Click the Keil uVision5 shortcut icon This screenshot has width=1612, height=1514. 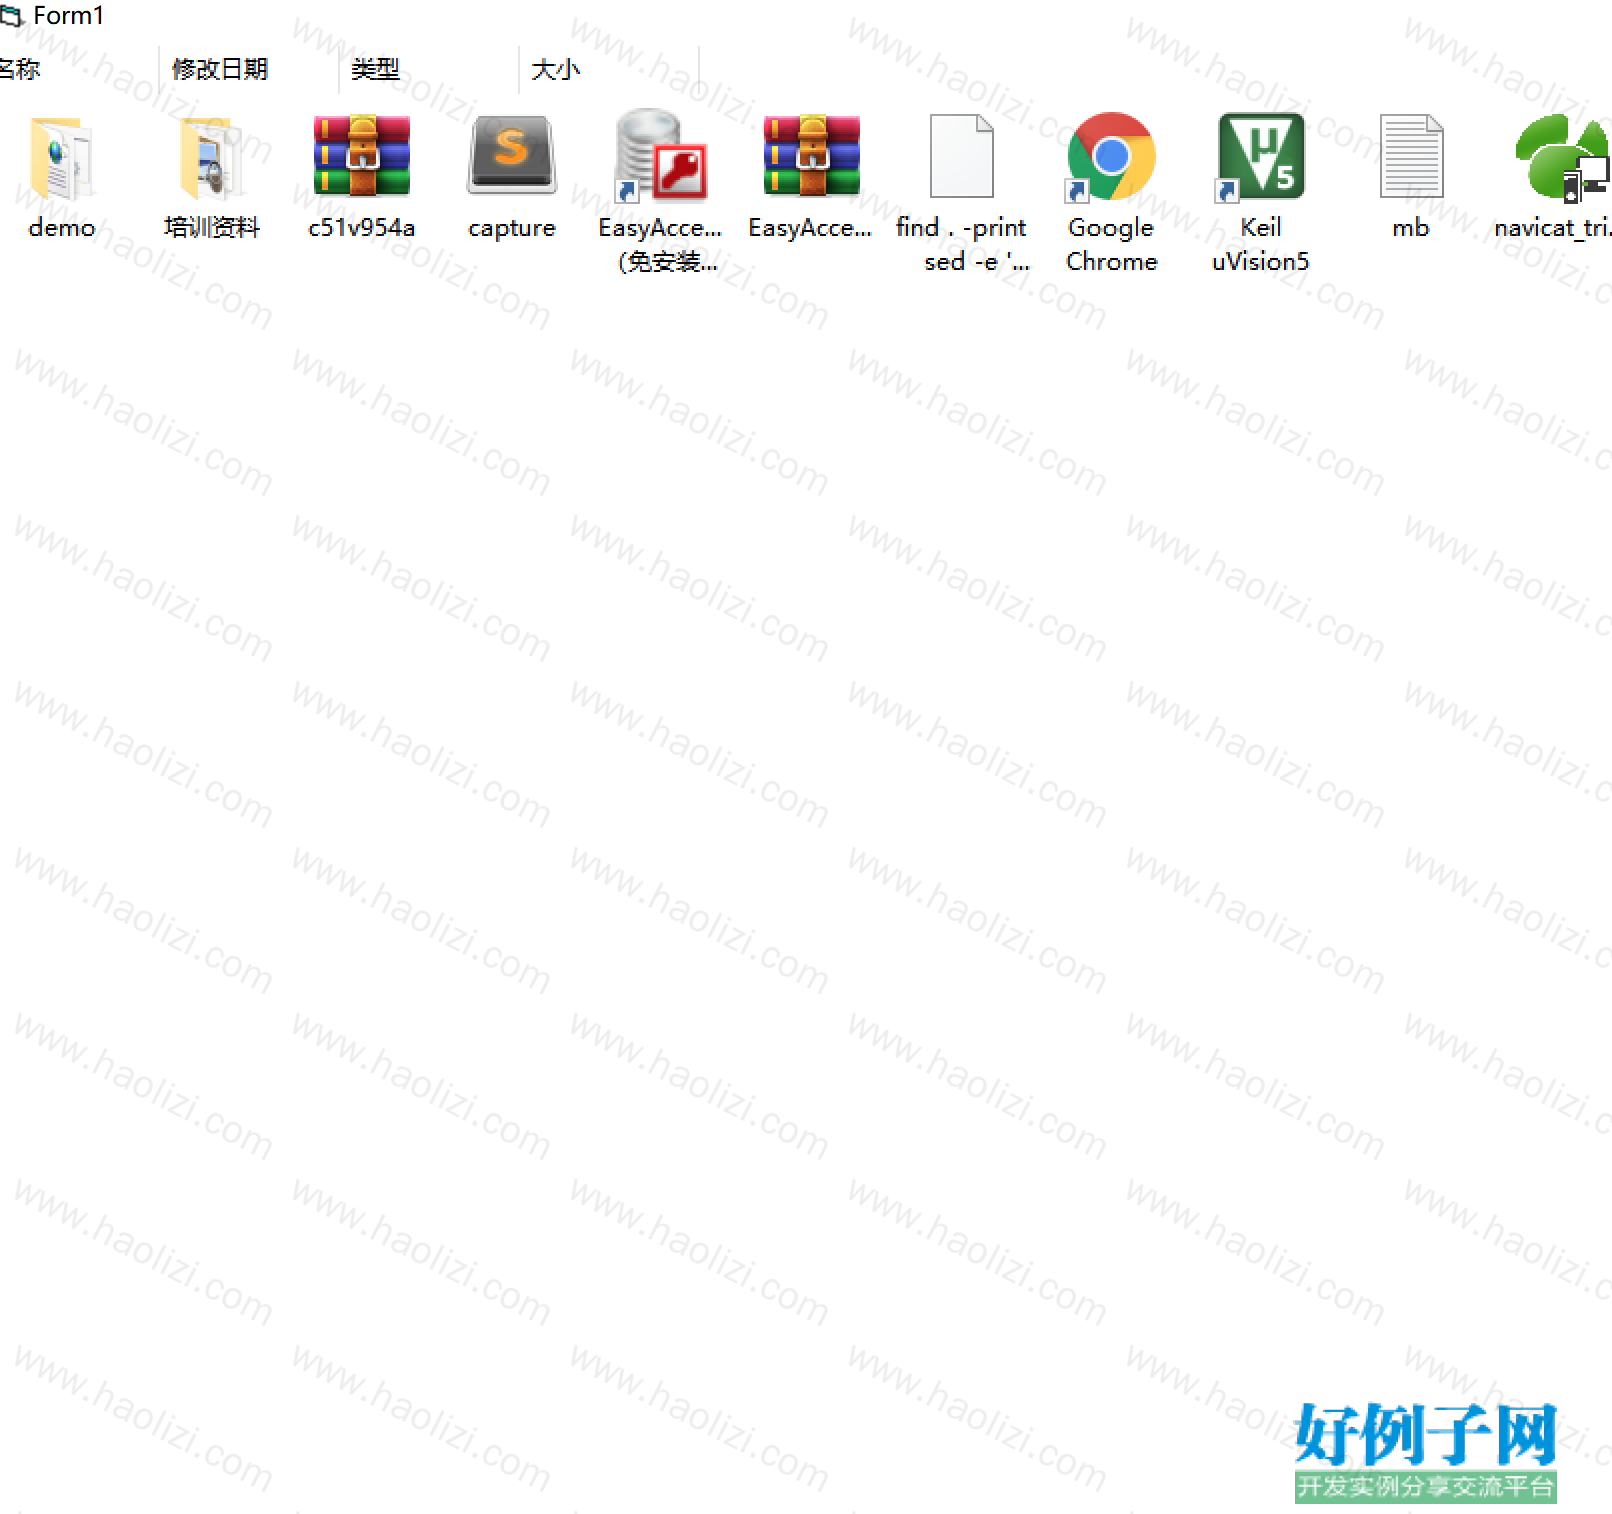coord(1261,156)
